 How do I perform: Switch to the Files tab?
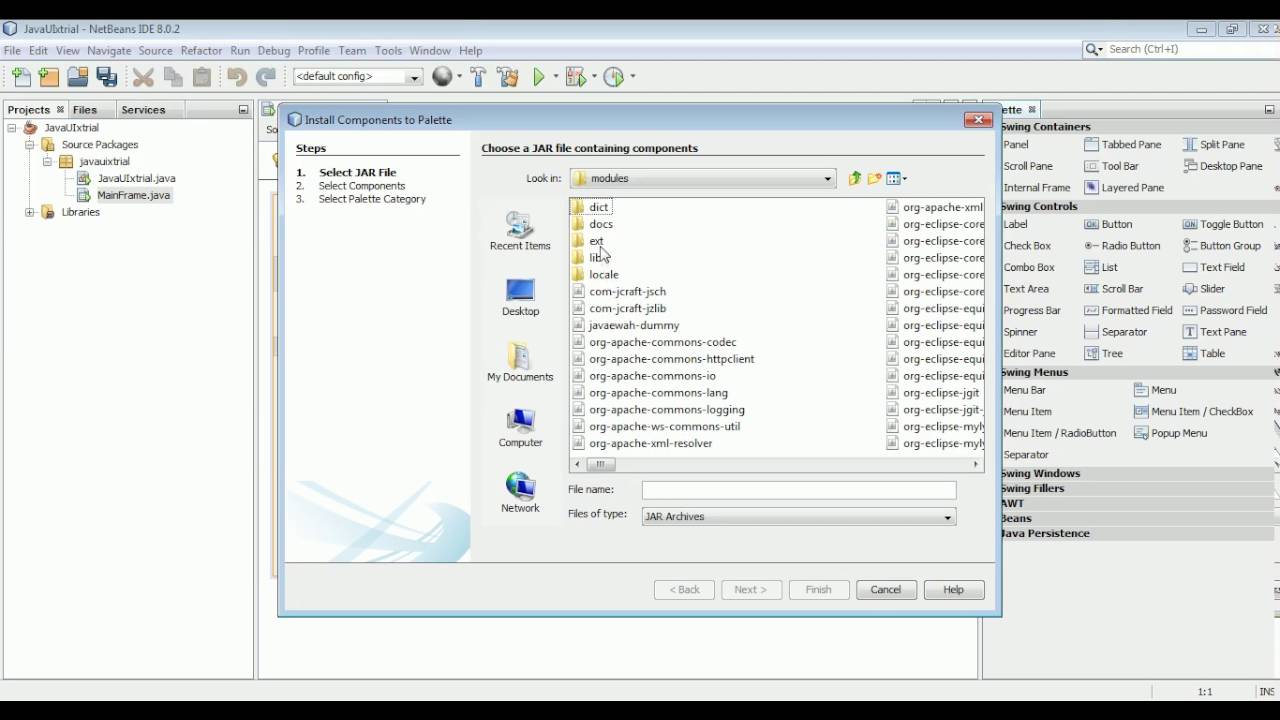point(85,110)
